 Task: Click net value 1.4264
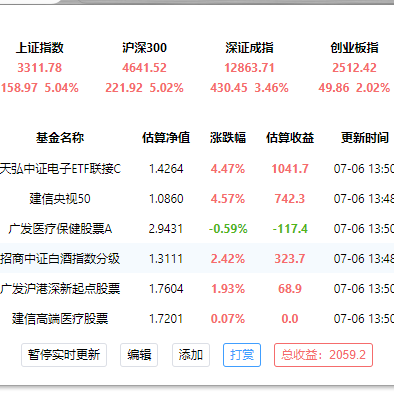point(166,169)
